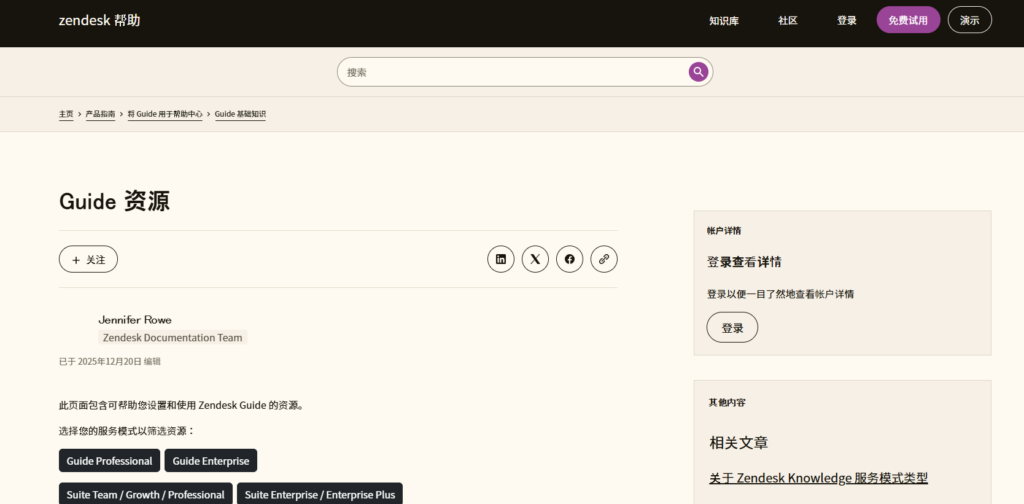Share article on Facebook
Image resolution: width=1024 pixels, height=504 pixels.
tap(569, 259)
